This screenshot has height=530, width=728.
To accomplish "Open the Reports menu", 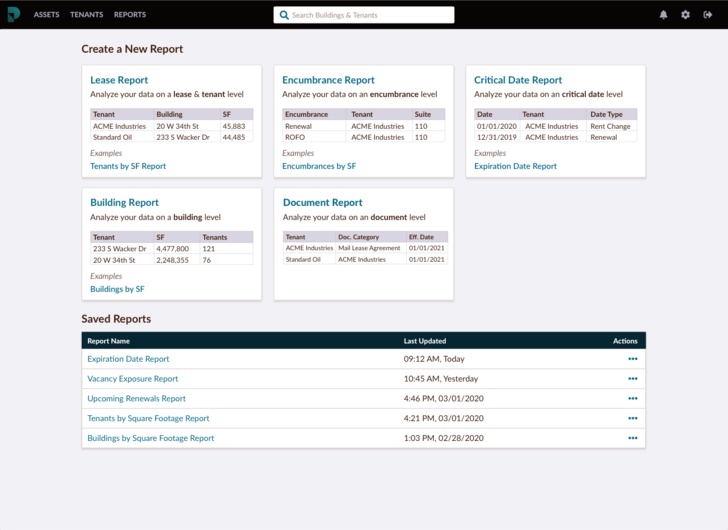I will [130, 15].
